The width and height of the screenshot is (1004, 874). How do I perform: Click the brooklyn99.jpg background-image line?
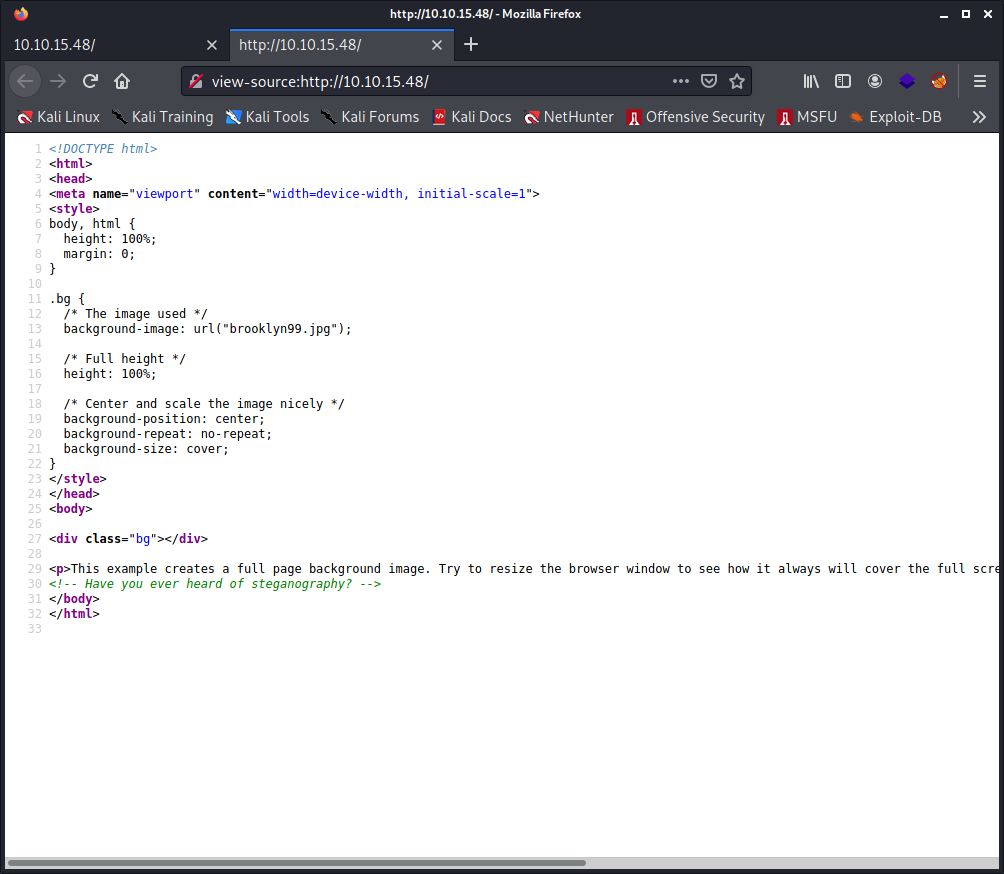[x=207, y=329]
